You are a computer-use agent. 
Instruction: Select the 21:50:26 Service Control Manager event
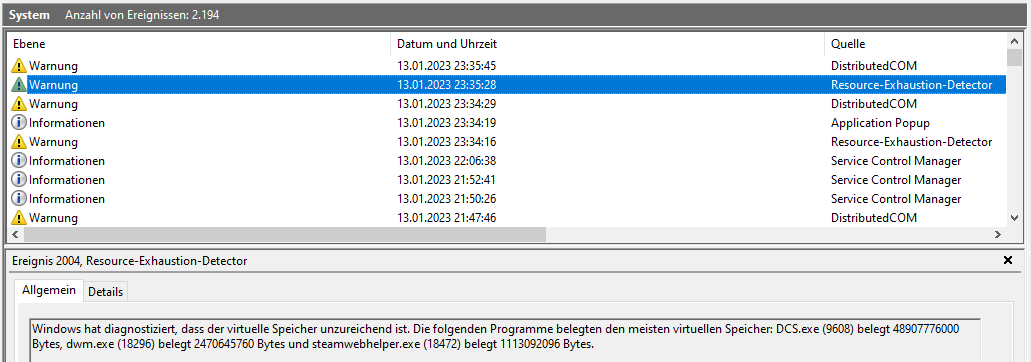(x=507, y=199)
